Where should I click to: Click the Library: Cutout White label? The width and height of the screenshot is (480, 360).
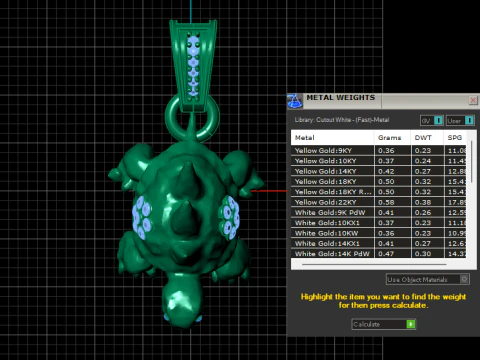point(341,120)
